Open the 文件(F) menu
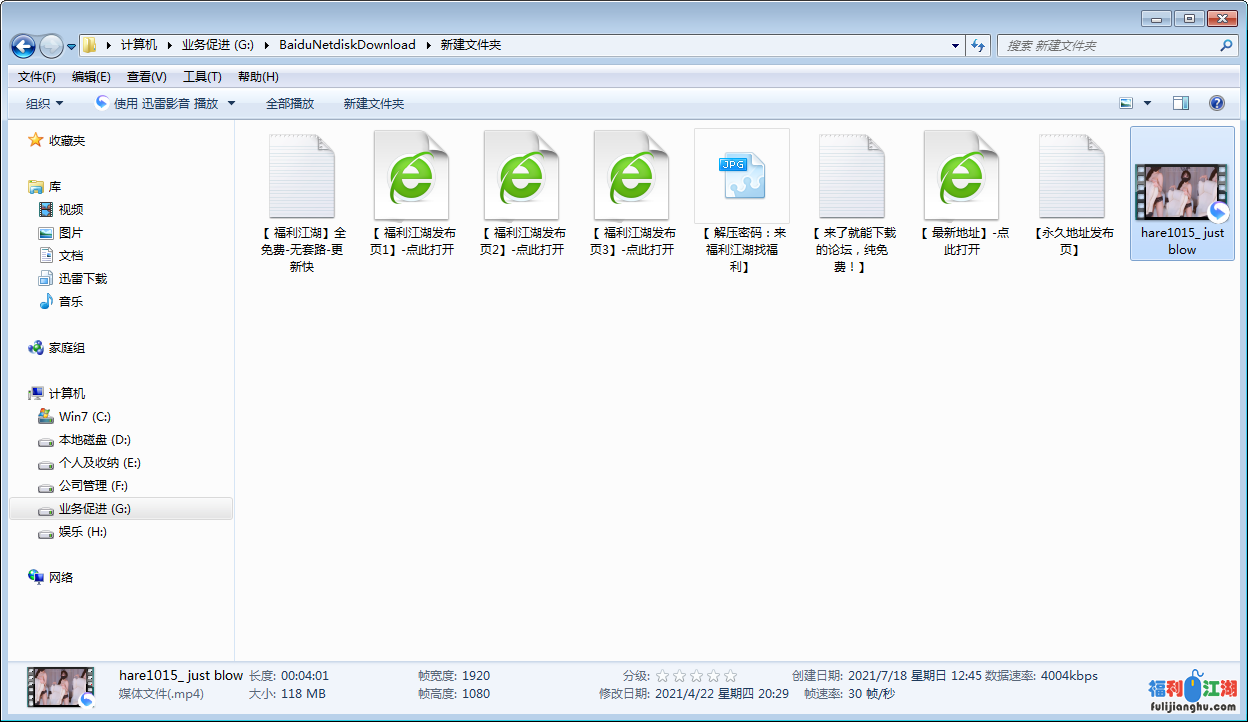This screenshot has height=722, width=1248. coord(37,77)
